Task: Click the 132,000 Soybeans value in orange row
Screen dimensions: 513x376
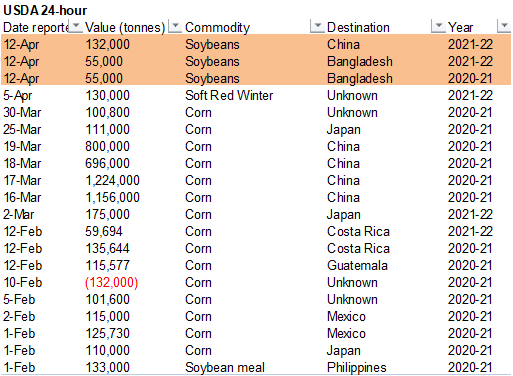Action: 108,45
